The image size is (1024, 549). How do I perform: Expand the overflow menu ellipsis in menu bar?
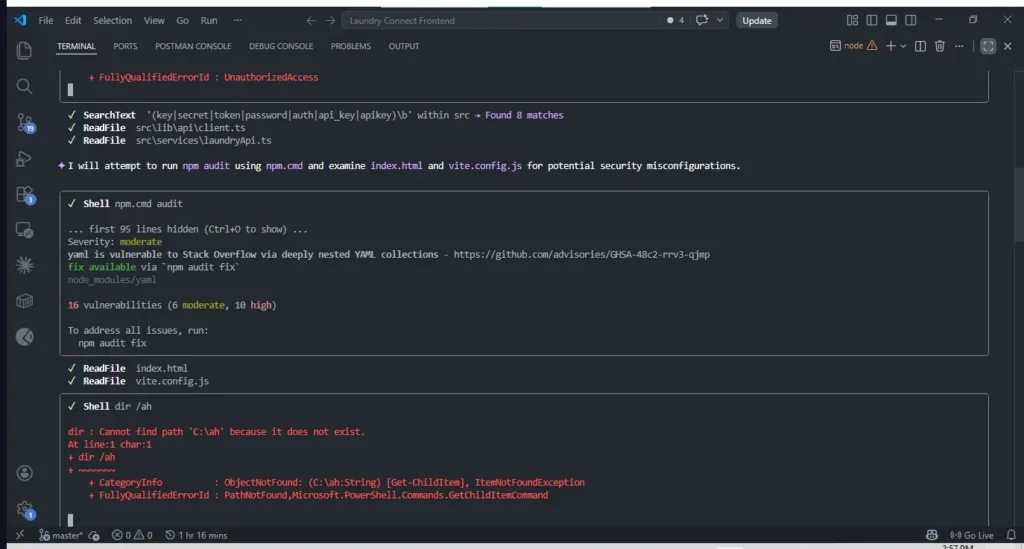(238, 20)
